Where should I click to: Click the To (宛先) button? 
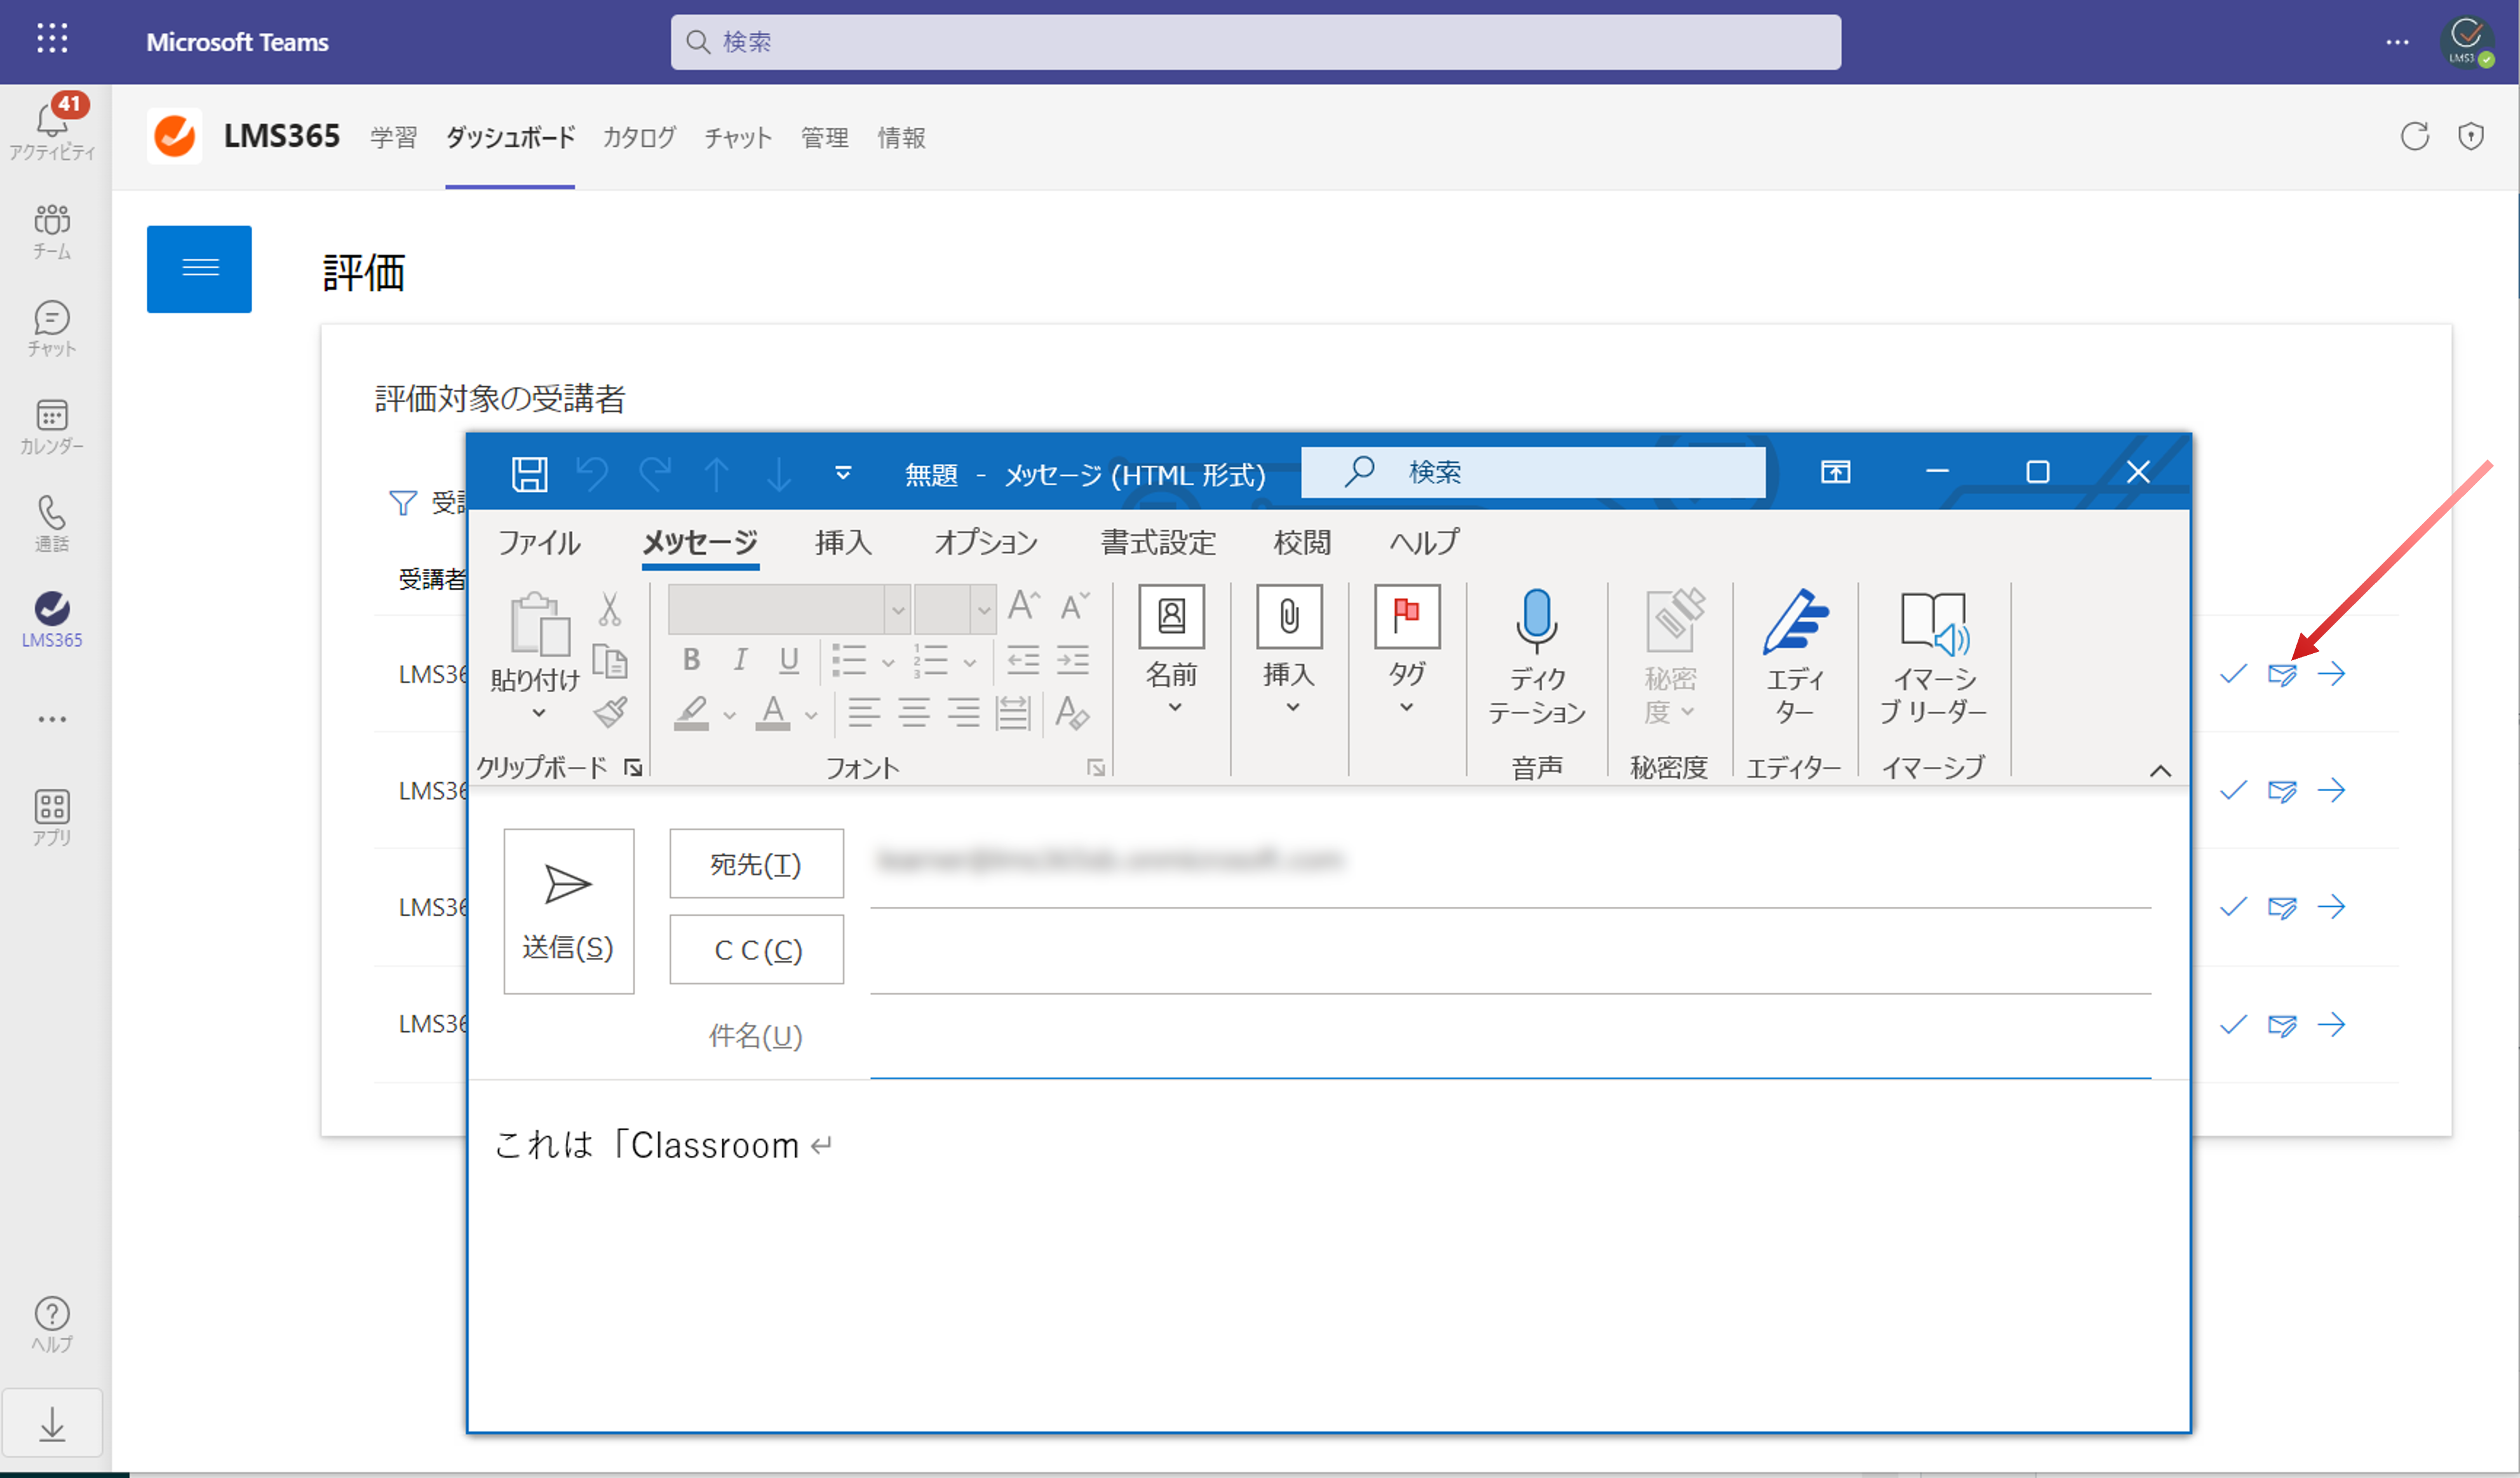pos(756,864)
